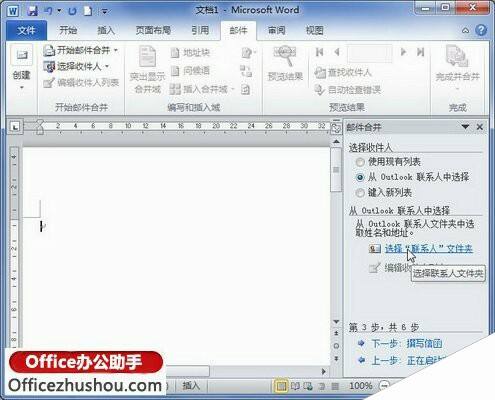
Task: Select 从 Outlook 联系人中选择 radio button
Action: click(x=360, y=177)
